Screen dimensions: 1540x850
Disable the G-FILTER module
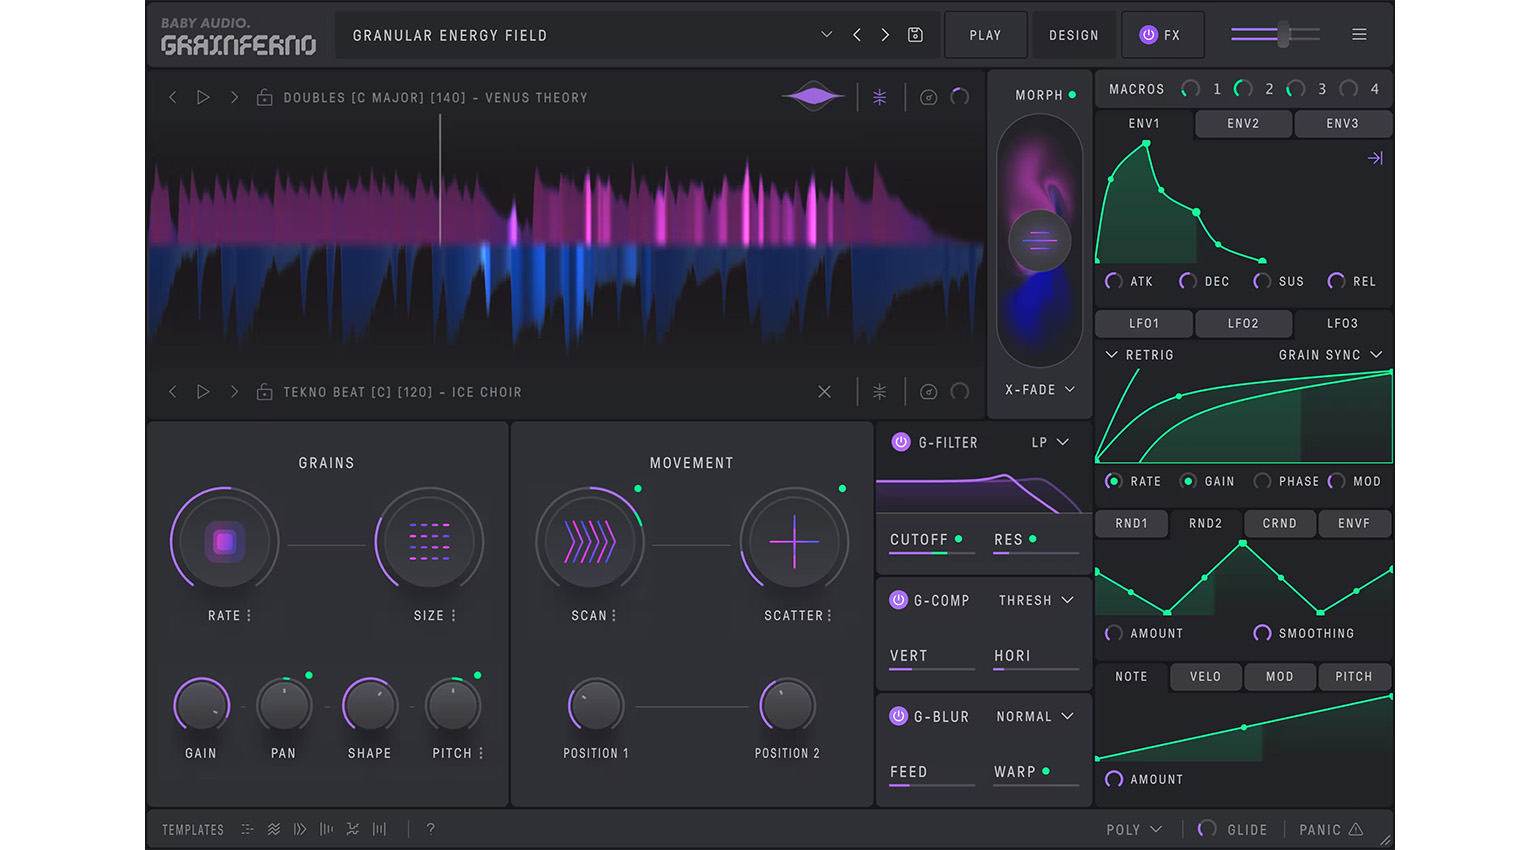[x=899, y=442]
